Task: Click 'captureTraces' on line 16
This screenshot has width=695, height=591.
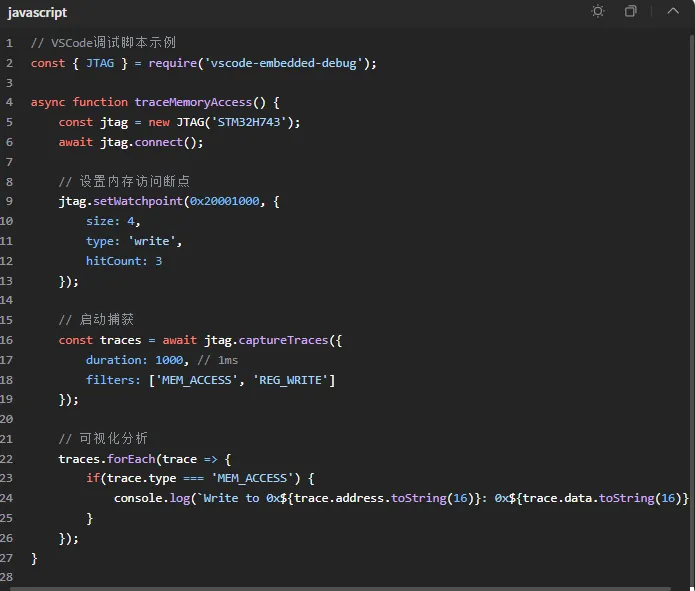Action: tap(283, 340)
